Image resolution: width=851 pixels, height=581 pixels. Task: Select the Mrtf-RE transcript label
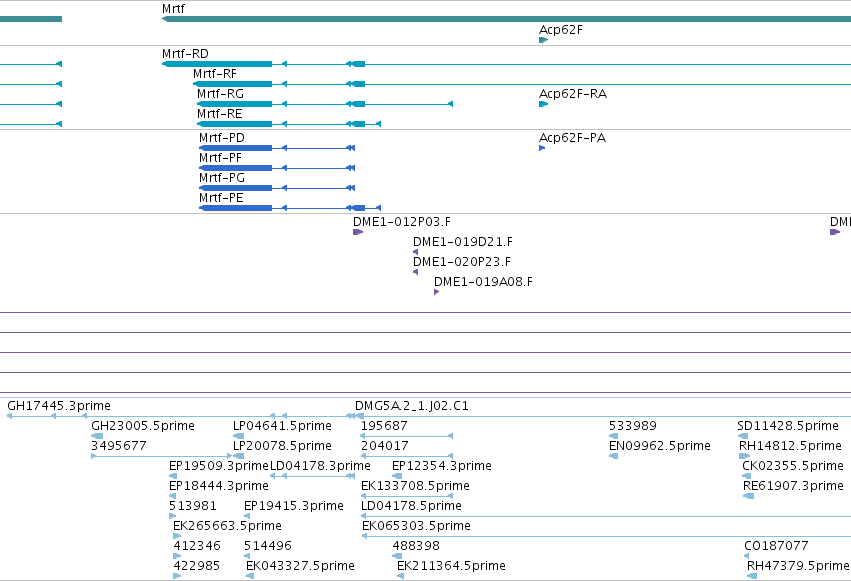tap(220, 114)
